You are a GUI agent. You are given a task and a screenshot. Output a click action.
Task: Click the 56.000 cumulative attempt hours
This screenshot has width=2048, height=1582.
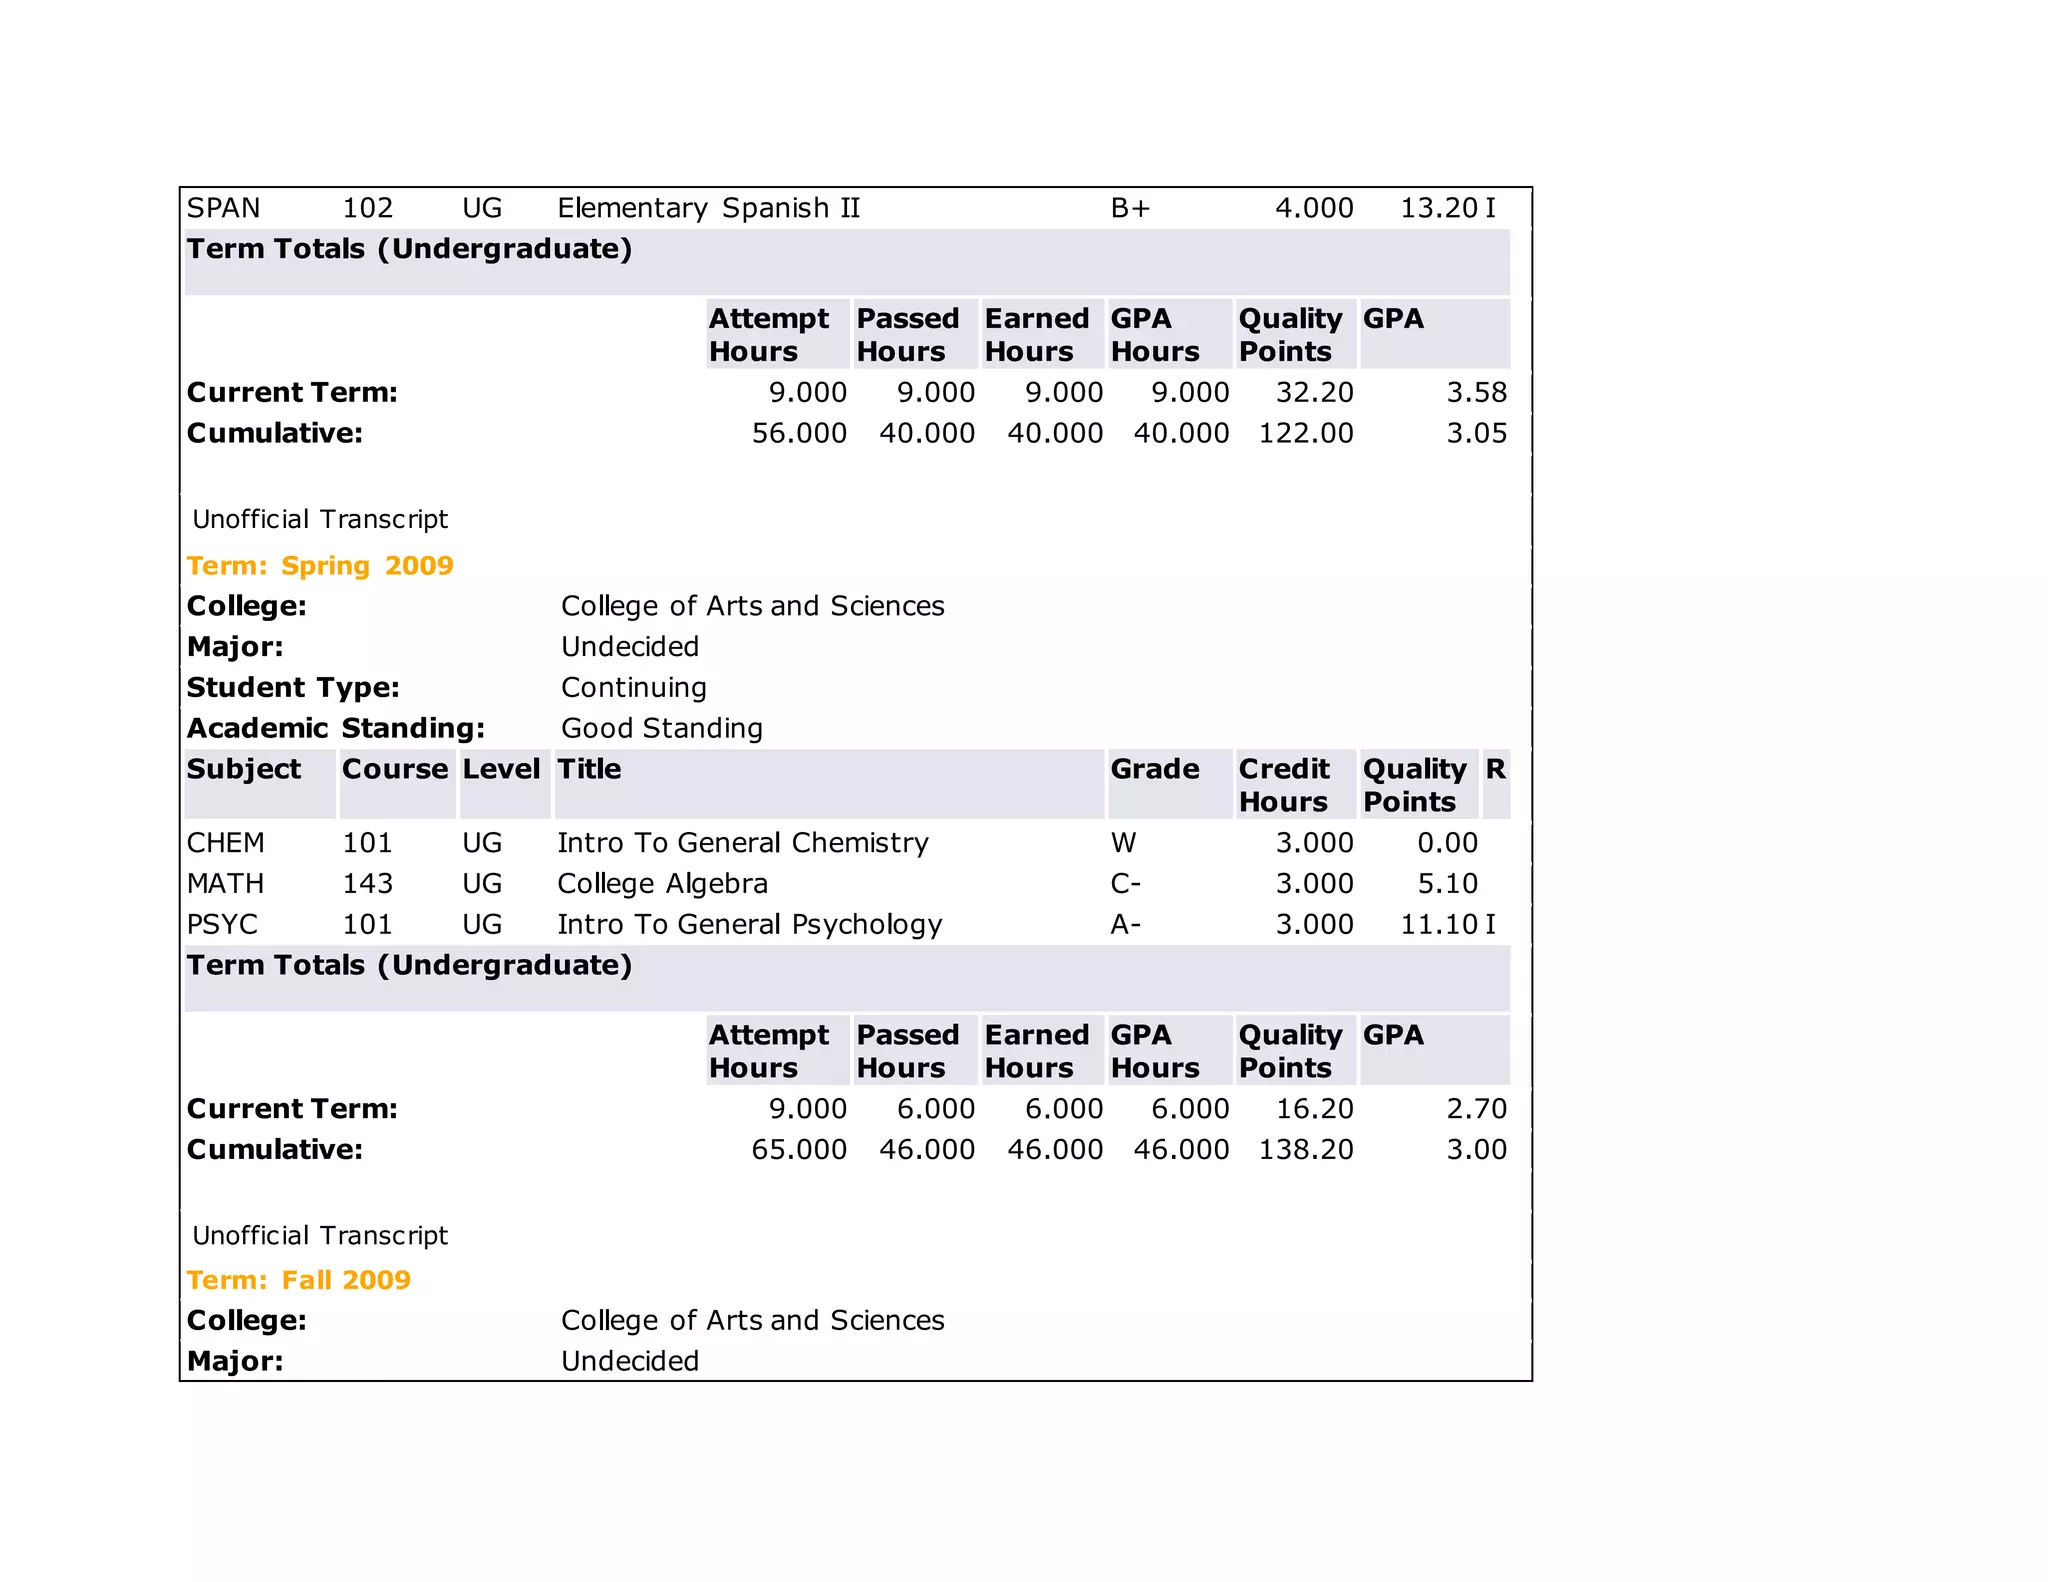pos(799,434)
